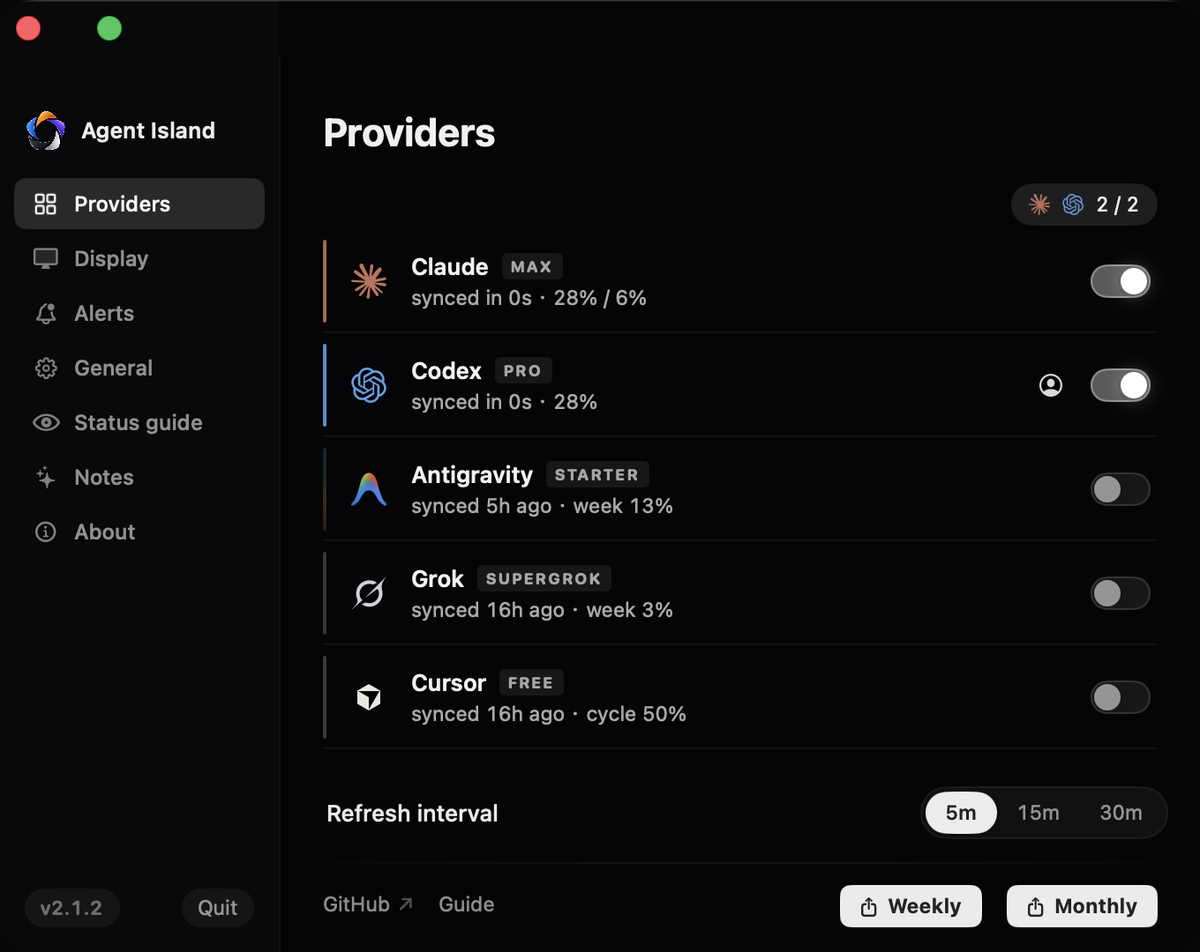Screen dimensions: 1200x952
Task: Click the MAX plan badge next to Claude
Action: tap(532, 267)
